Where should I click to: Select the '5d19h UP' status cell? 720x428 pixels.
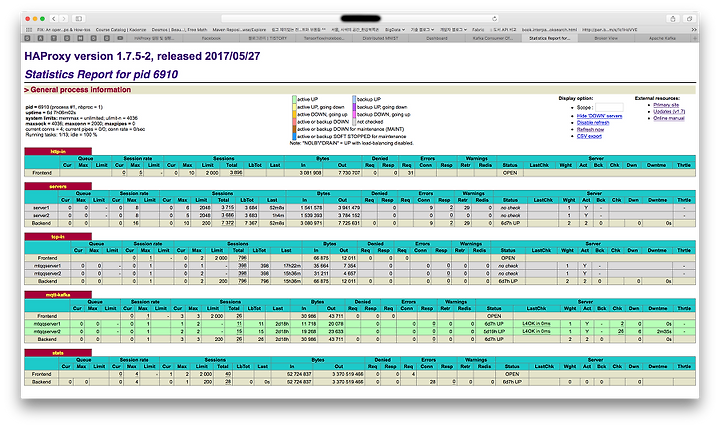pyautogui.click(x=494, y=331)
